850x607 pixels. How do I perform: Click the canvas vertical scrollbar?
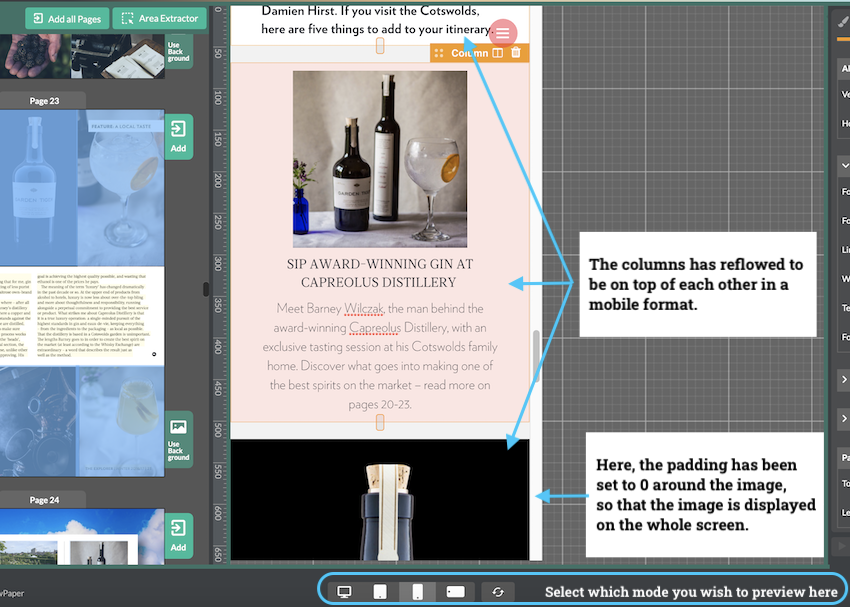(537, 356)
